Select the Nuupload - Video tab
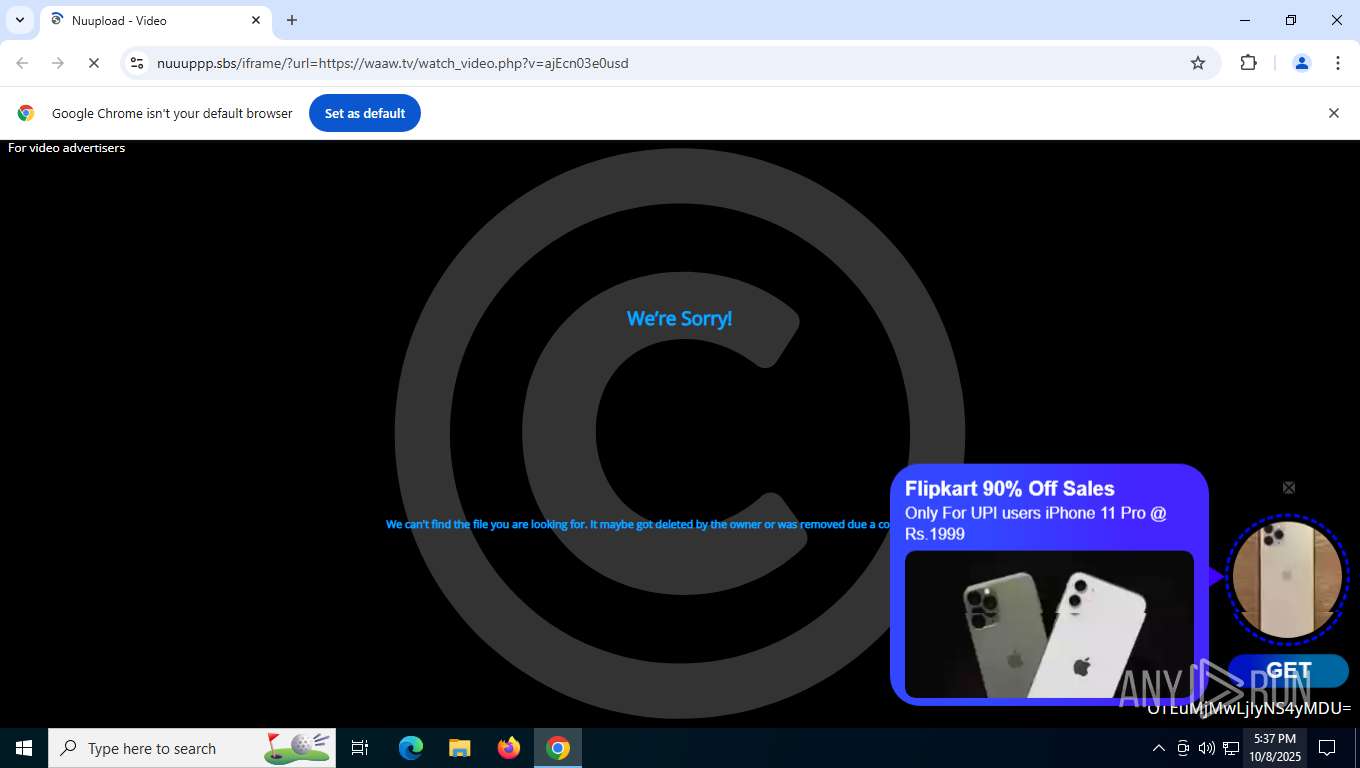 155,20
